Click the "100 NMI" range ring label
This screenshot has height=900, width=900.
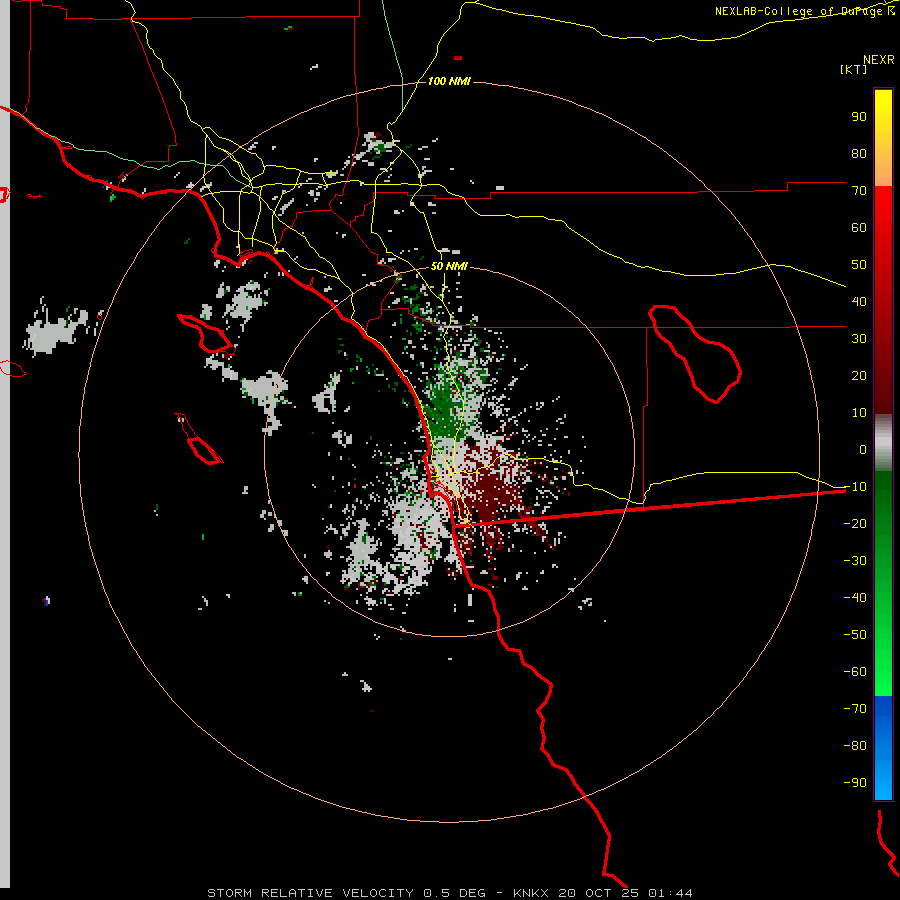[x=449, y=82]
